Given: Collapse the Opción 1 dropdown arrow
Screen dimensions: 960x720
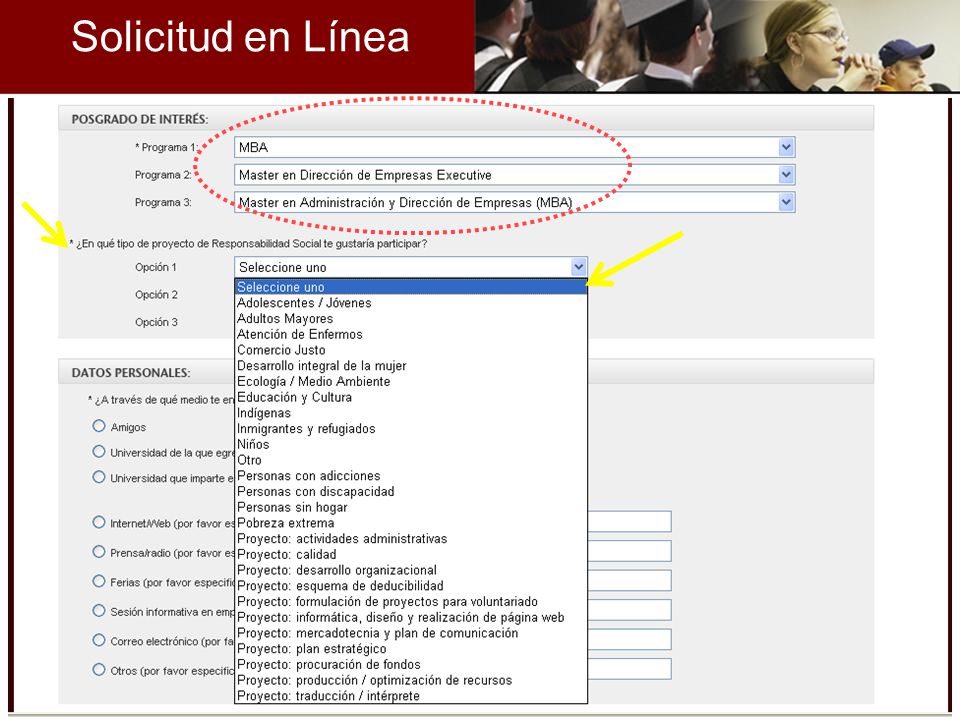Looking at the screenshot, I should (579, 267).
